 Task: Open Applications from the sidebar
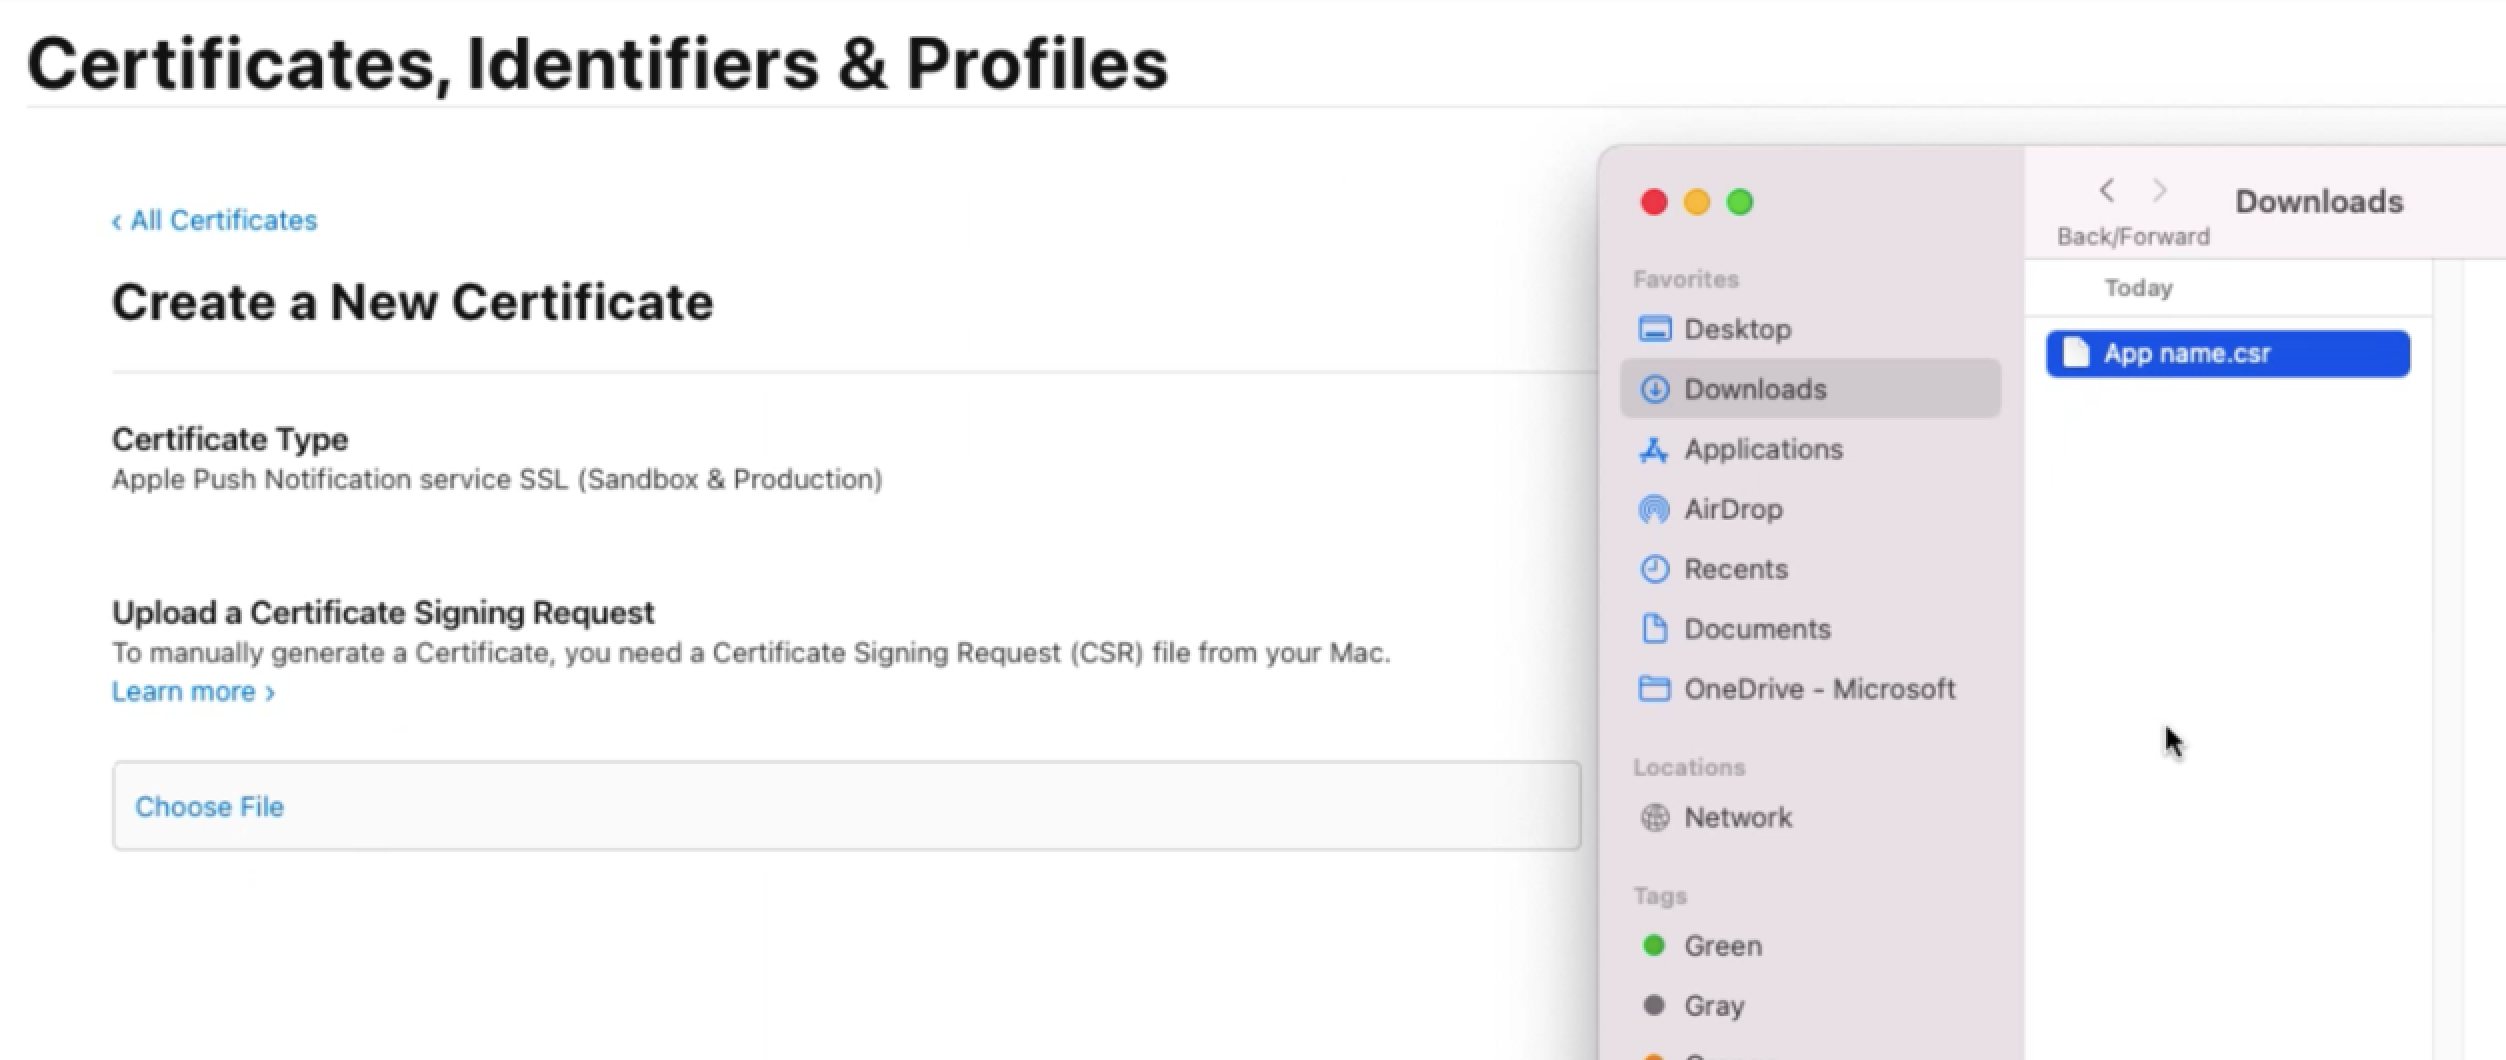coord(1763,449)
